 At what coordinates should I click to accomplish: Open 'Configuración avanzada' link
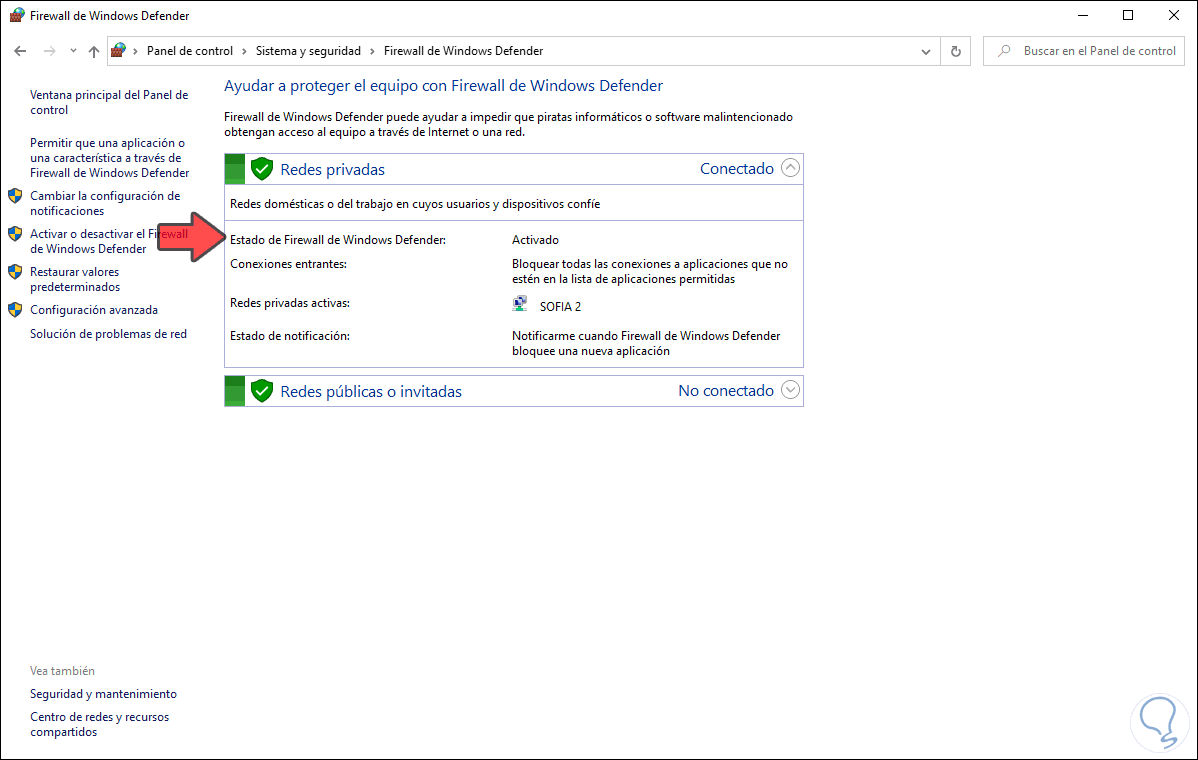[x=94, y=310]
